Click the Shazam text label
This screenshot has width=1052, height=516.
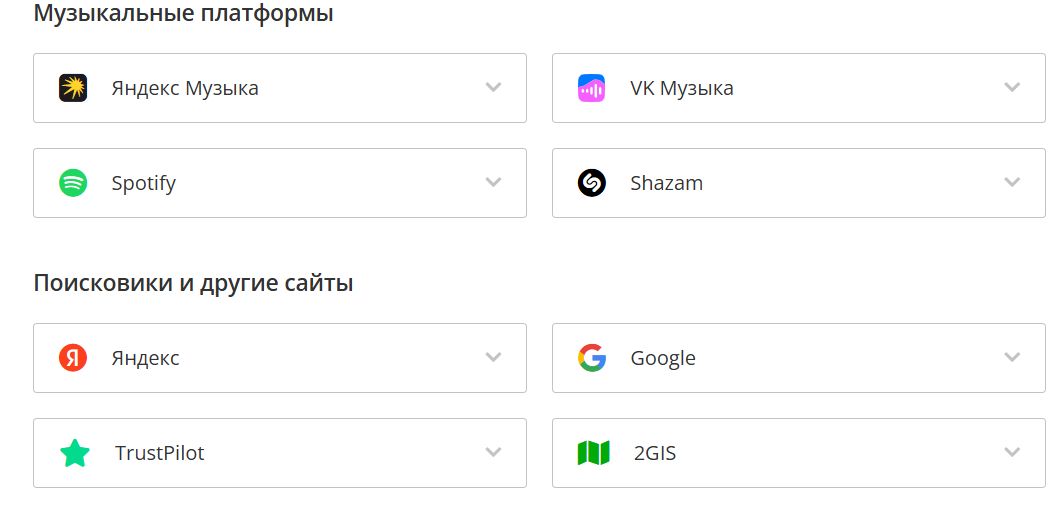pos(667,183)
